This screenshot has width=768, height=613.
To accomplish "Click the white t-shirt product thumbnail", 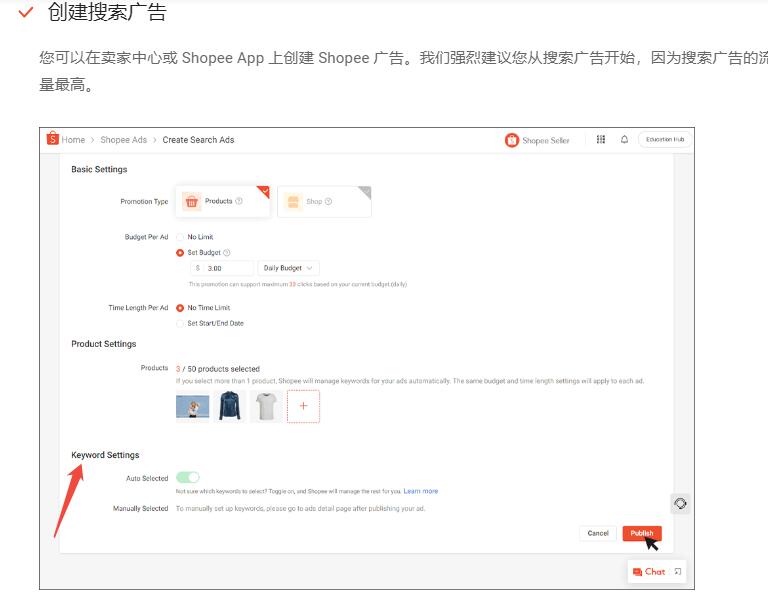I will pos(266,406).
